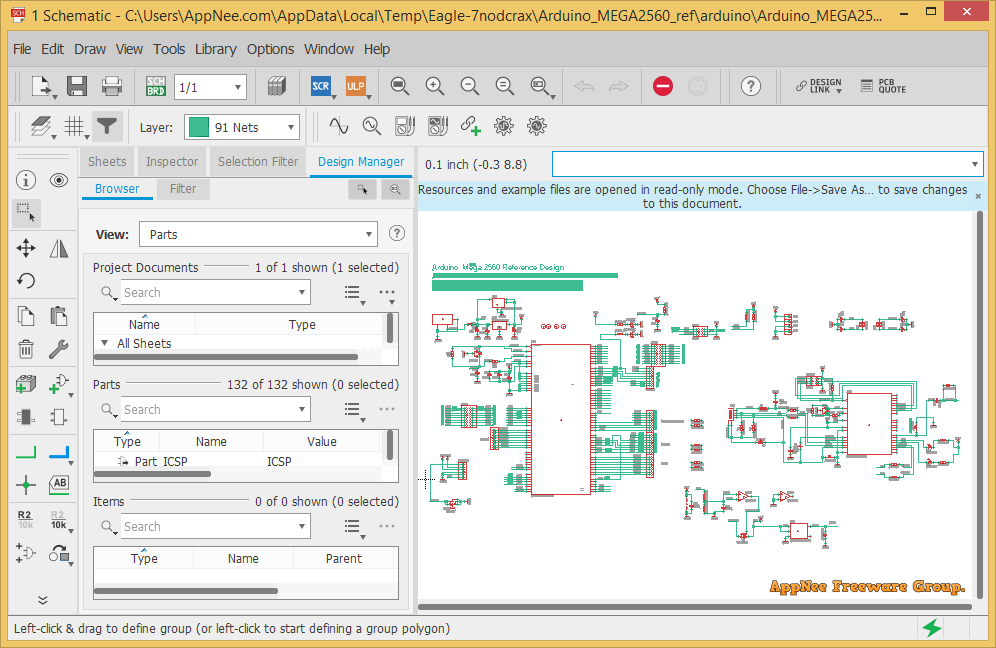Open the command line history dropdown

[974, 164]
